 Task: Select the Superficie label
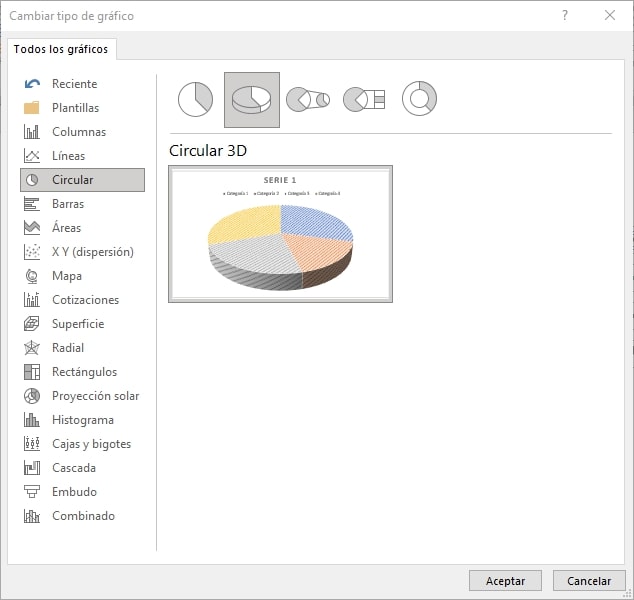(78, 324)
